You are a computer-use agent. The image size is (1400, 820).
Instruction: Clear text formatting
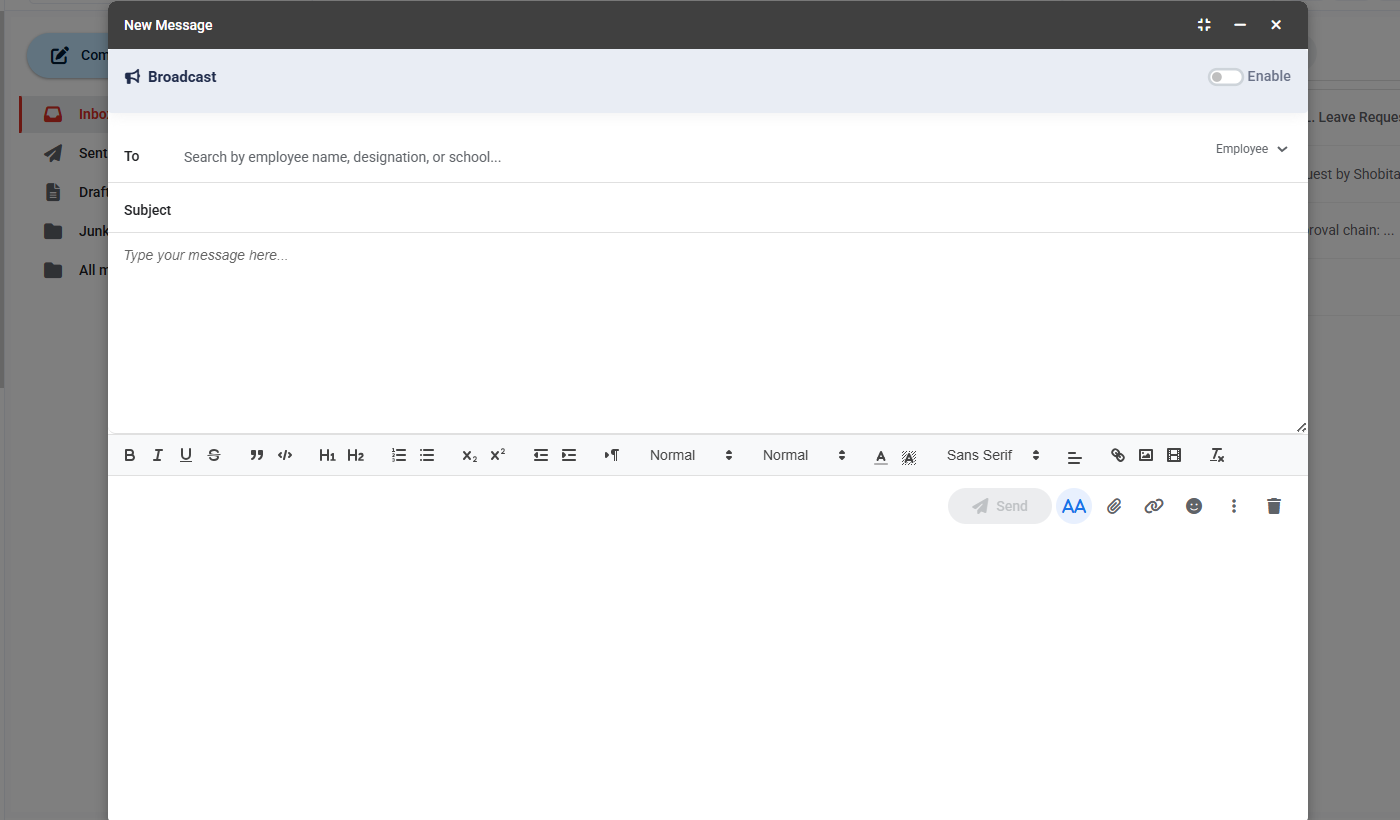(1217, 455)
